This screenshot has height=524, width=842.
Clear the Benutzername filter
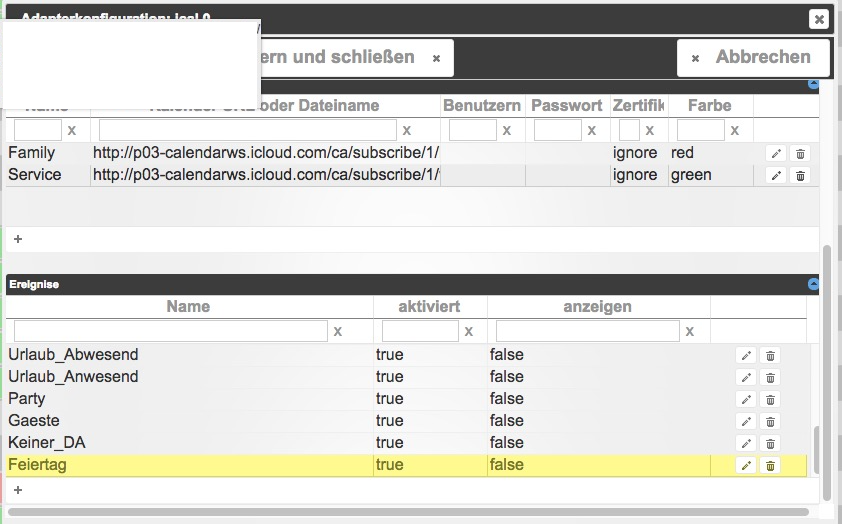(506, 130)
